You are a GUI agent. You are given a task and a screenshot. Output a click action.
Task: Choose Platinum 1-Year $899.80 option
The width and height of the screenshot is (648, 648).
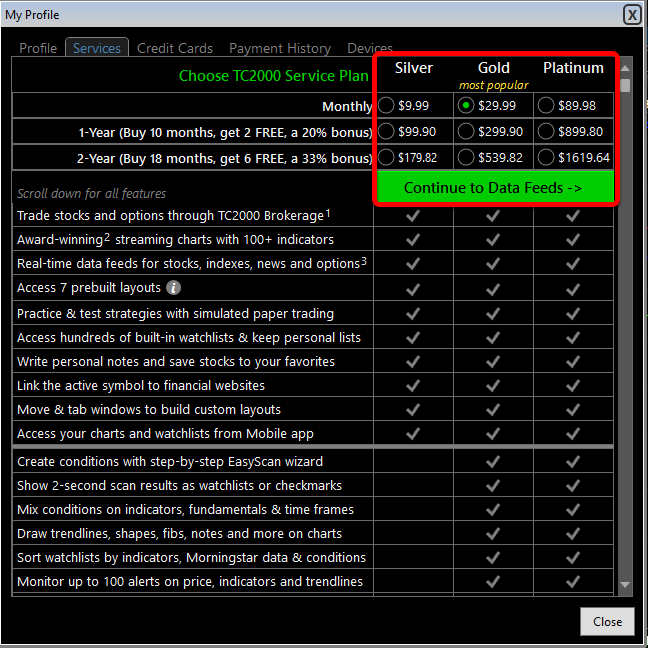[546, 131]
